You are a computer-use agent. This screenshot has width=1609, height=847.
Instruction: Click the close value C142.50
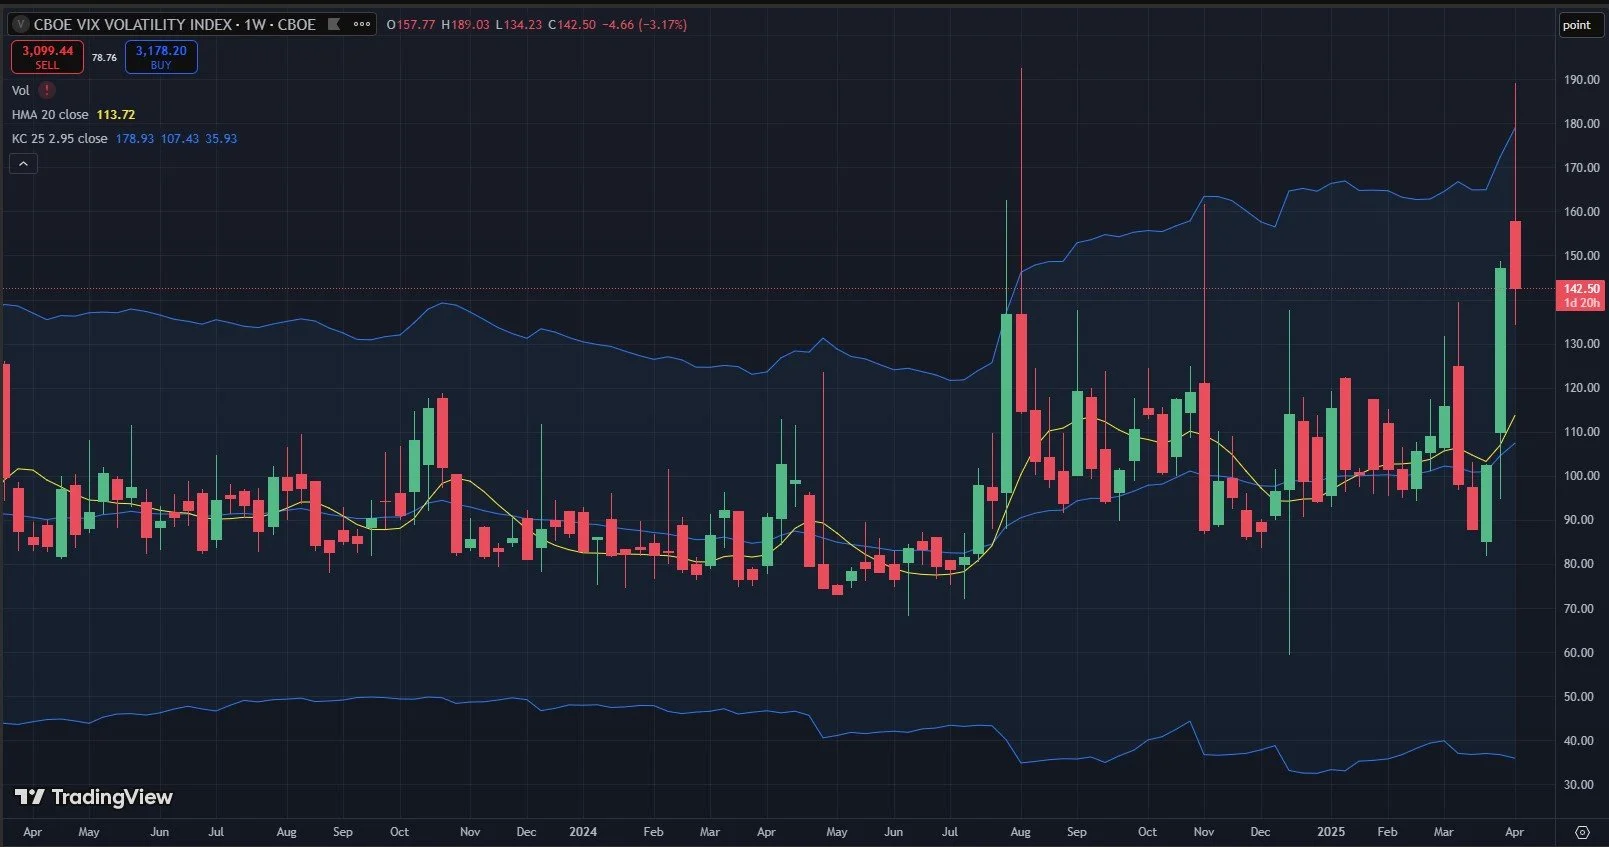(572, 24)
